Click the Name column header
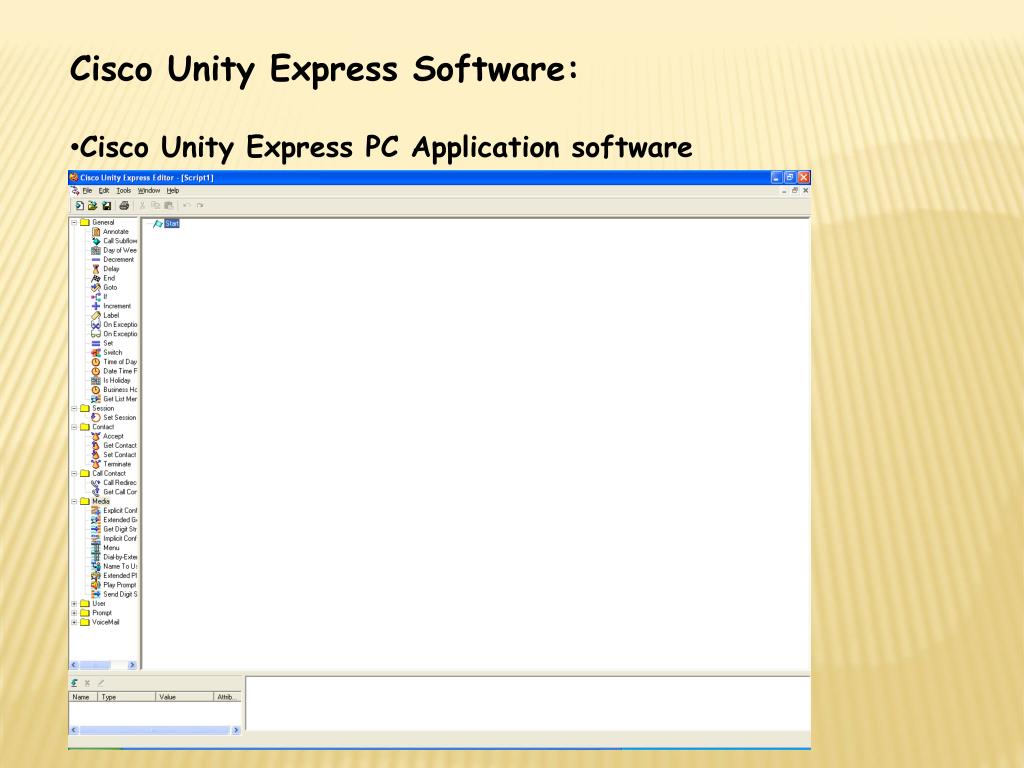1024x768 pixels. [x=83, y=697]
